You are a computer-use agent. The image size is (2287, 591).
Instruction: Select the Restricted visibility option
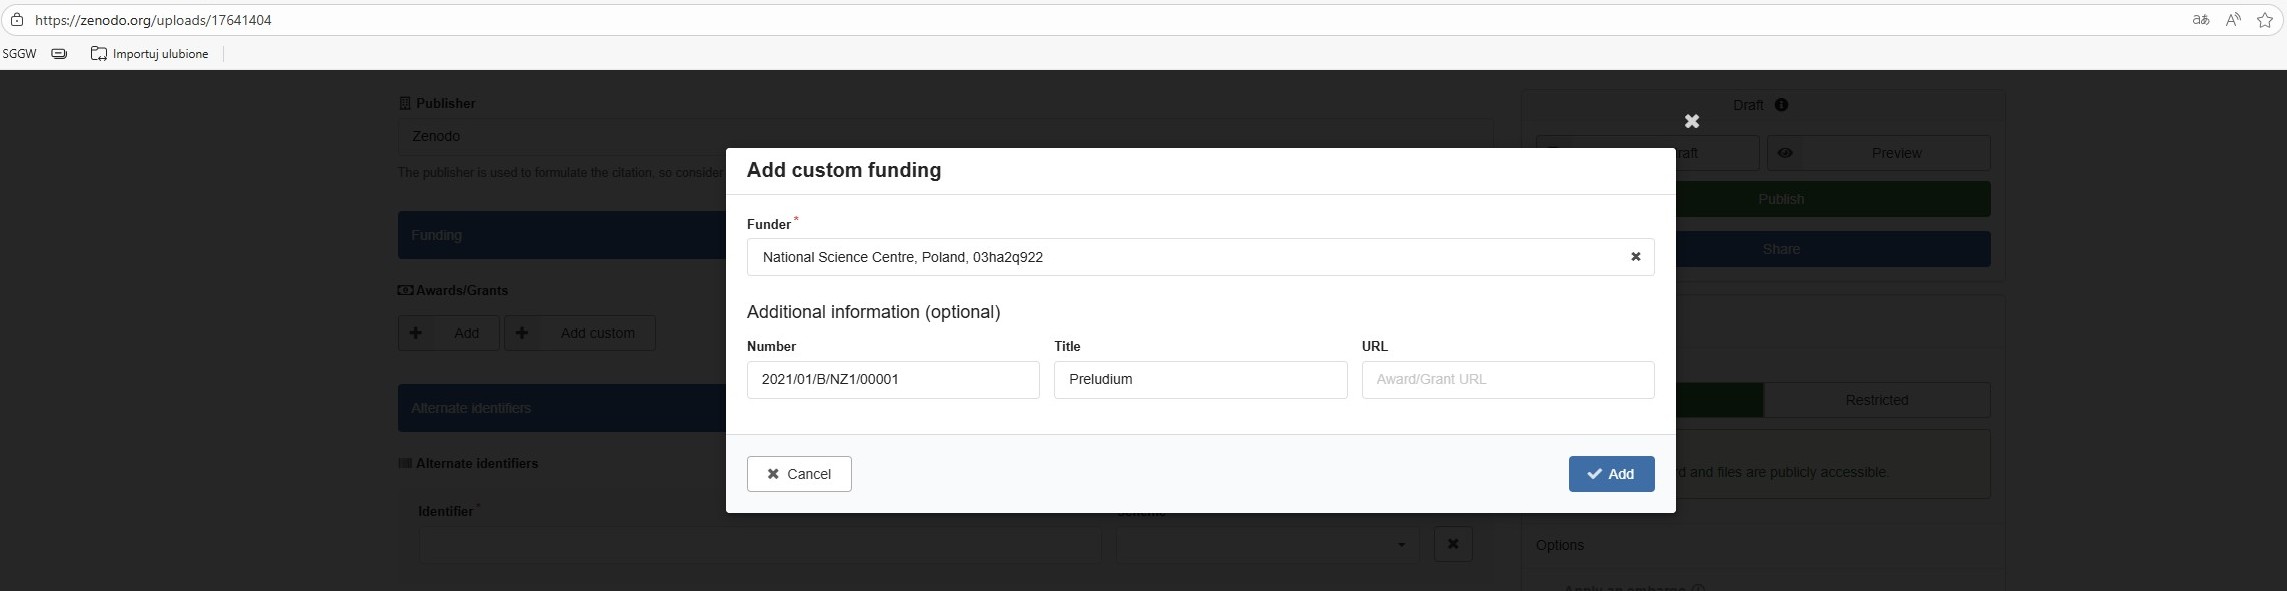point(1876,400)
